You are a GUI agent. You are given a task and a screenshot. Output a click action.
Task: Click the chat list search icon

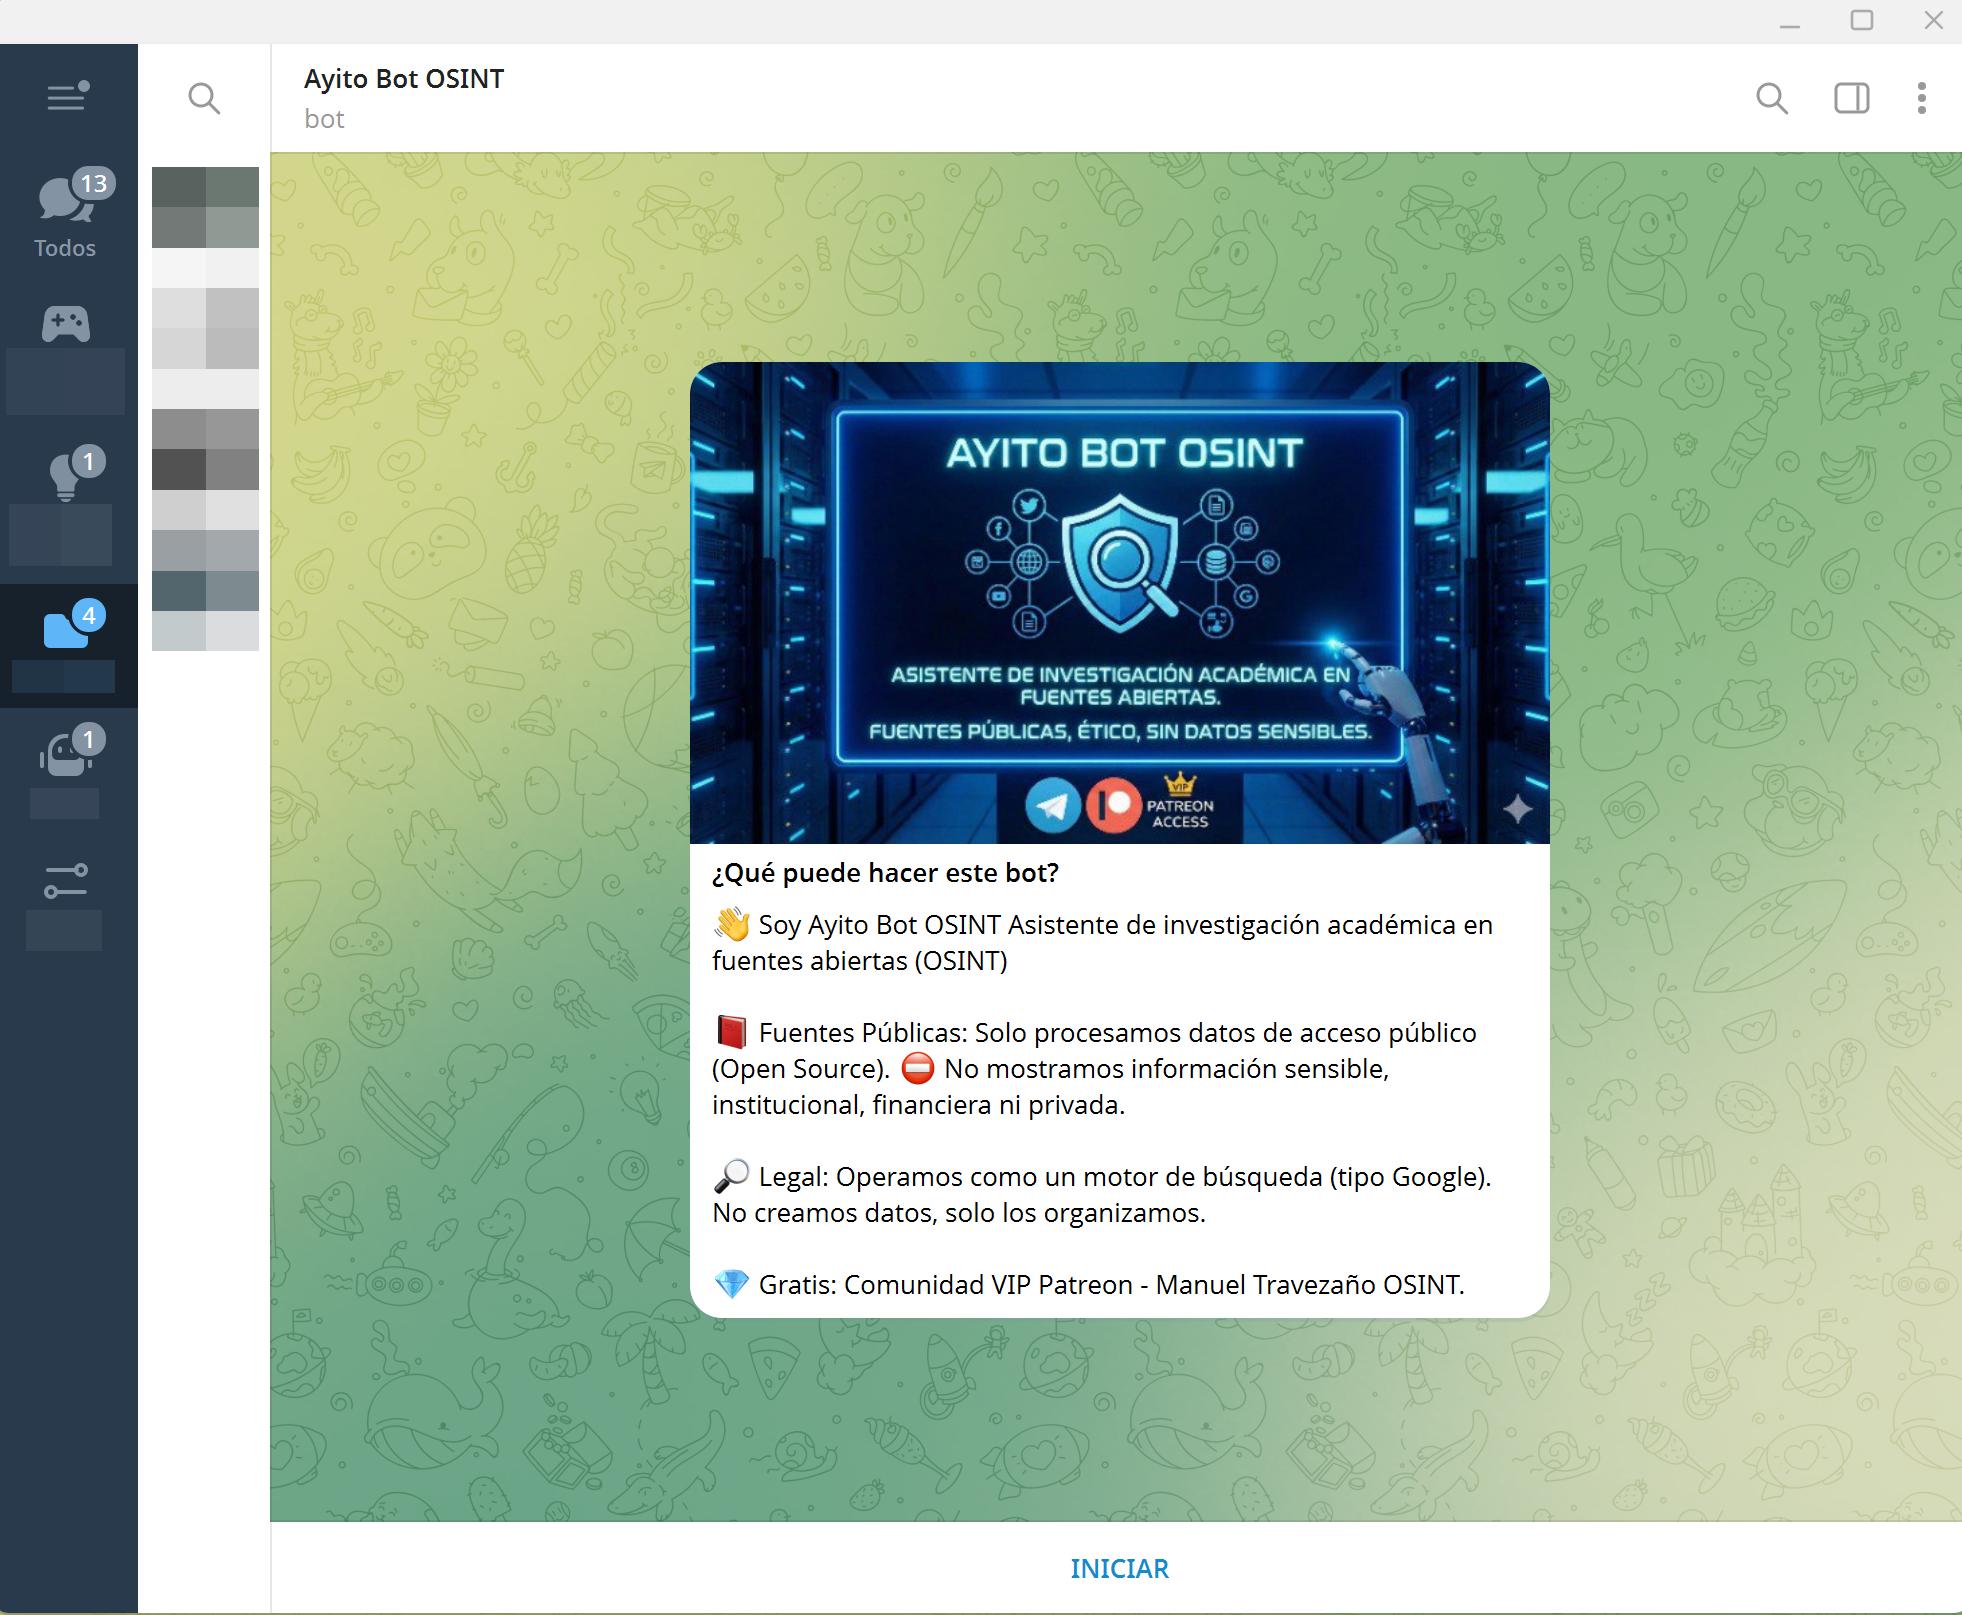coord(204,98)
